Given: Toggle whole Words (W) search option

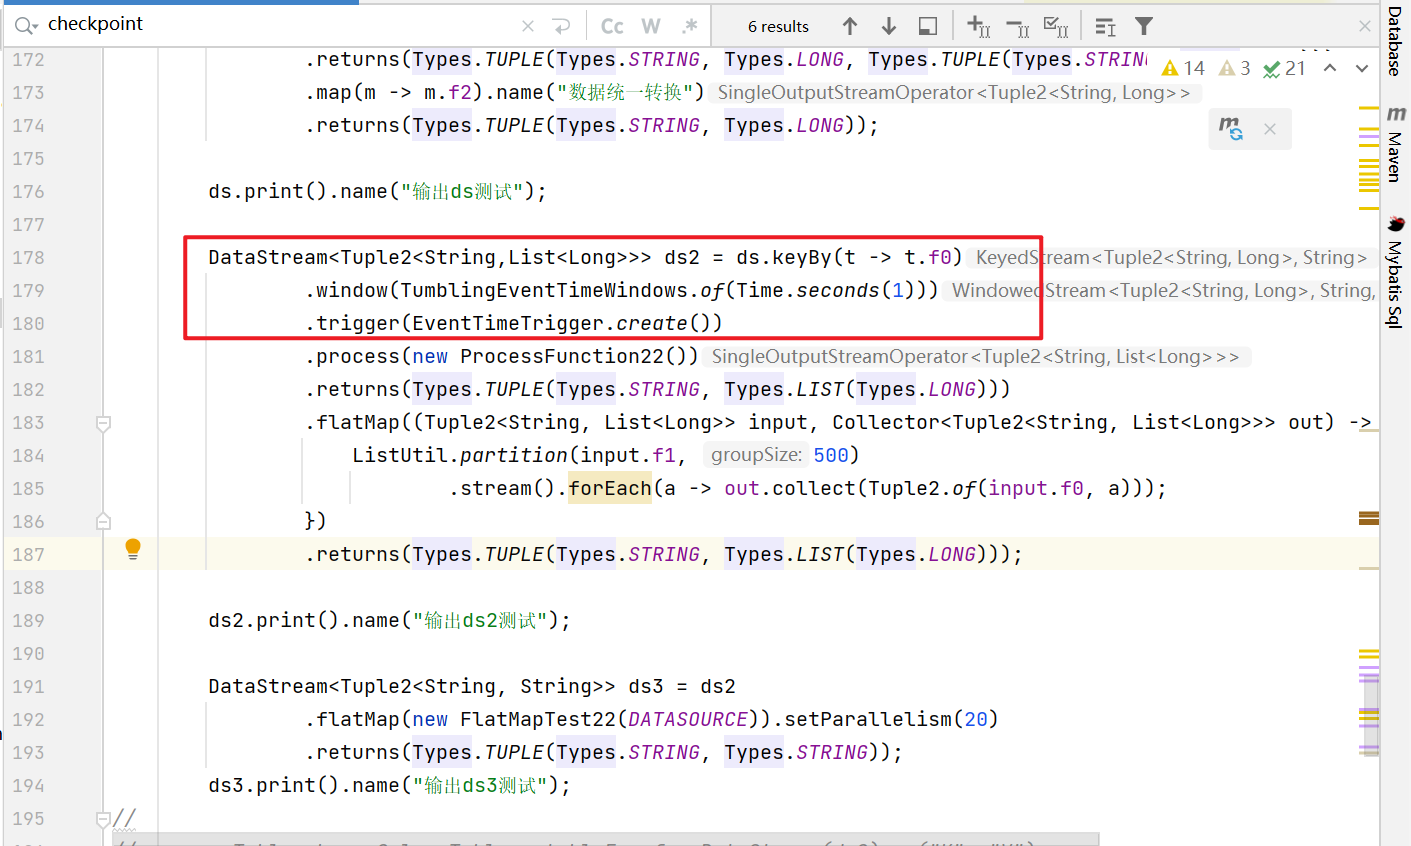Looking at the screenshot, I should (x=651, y=26).
